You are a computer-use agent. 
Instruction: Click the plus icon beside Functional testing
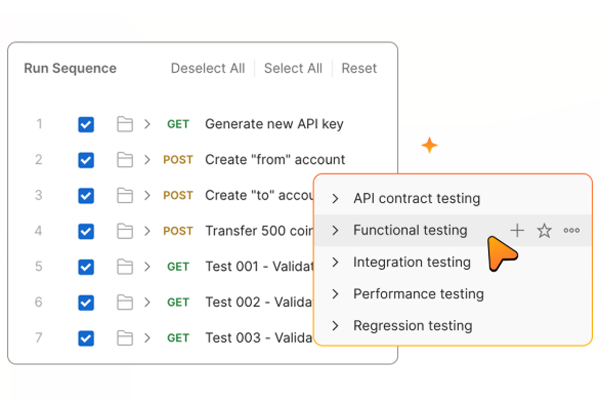click(x=517, y=231)
